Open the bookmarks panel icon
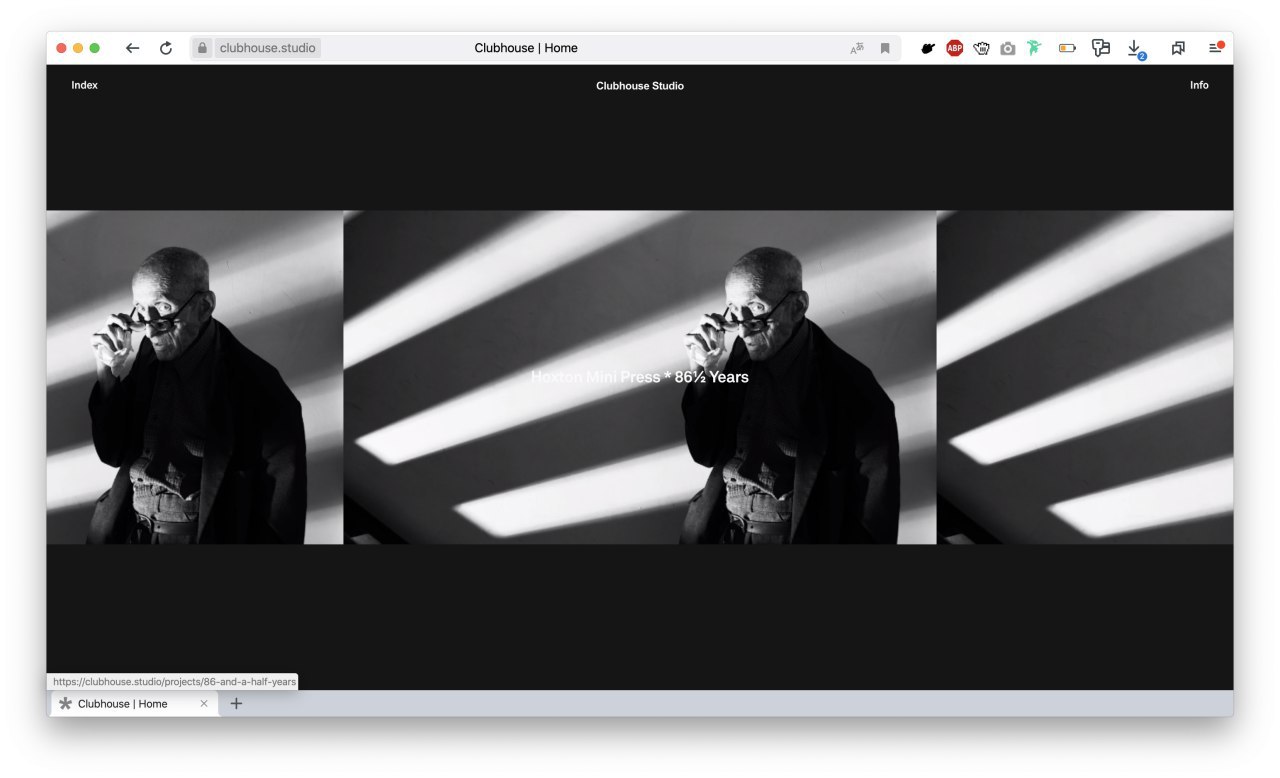Image resolution: width=1280 pixels, height=778 pixels. [1178, 48]
